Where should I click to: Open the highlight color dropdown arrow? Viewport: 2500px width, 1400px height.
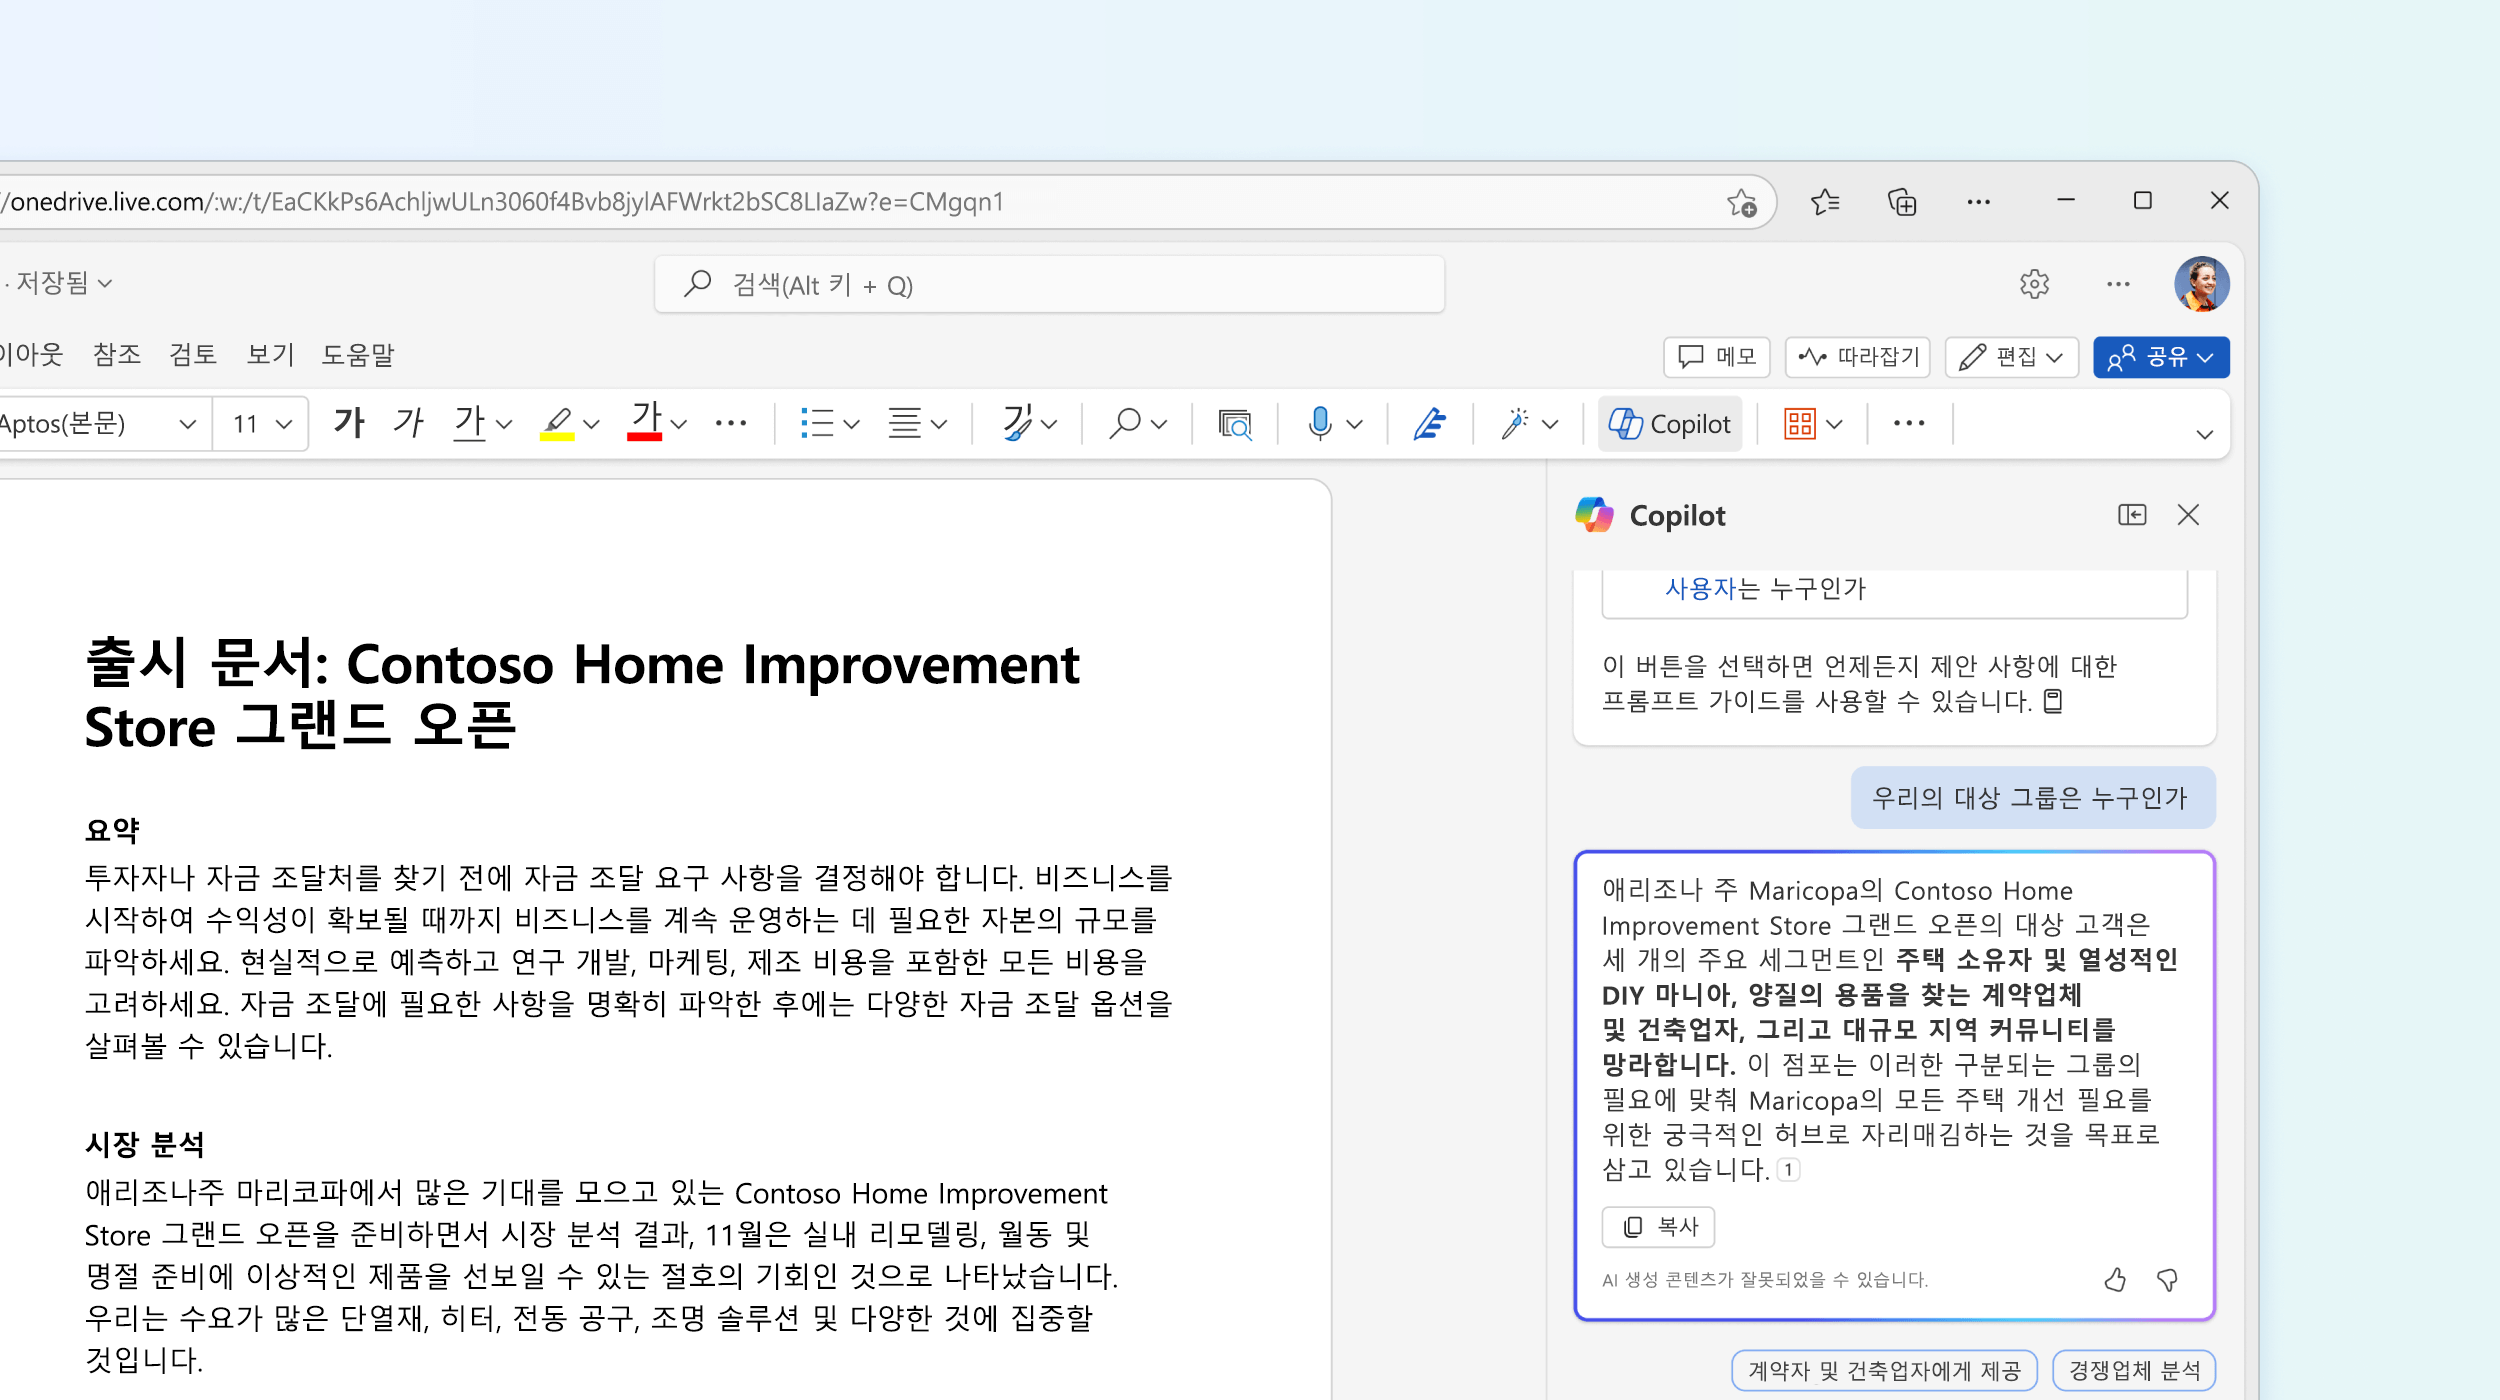(592, 424)
